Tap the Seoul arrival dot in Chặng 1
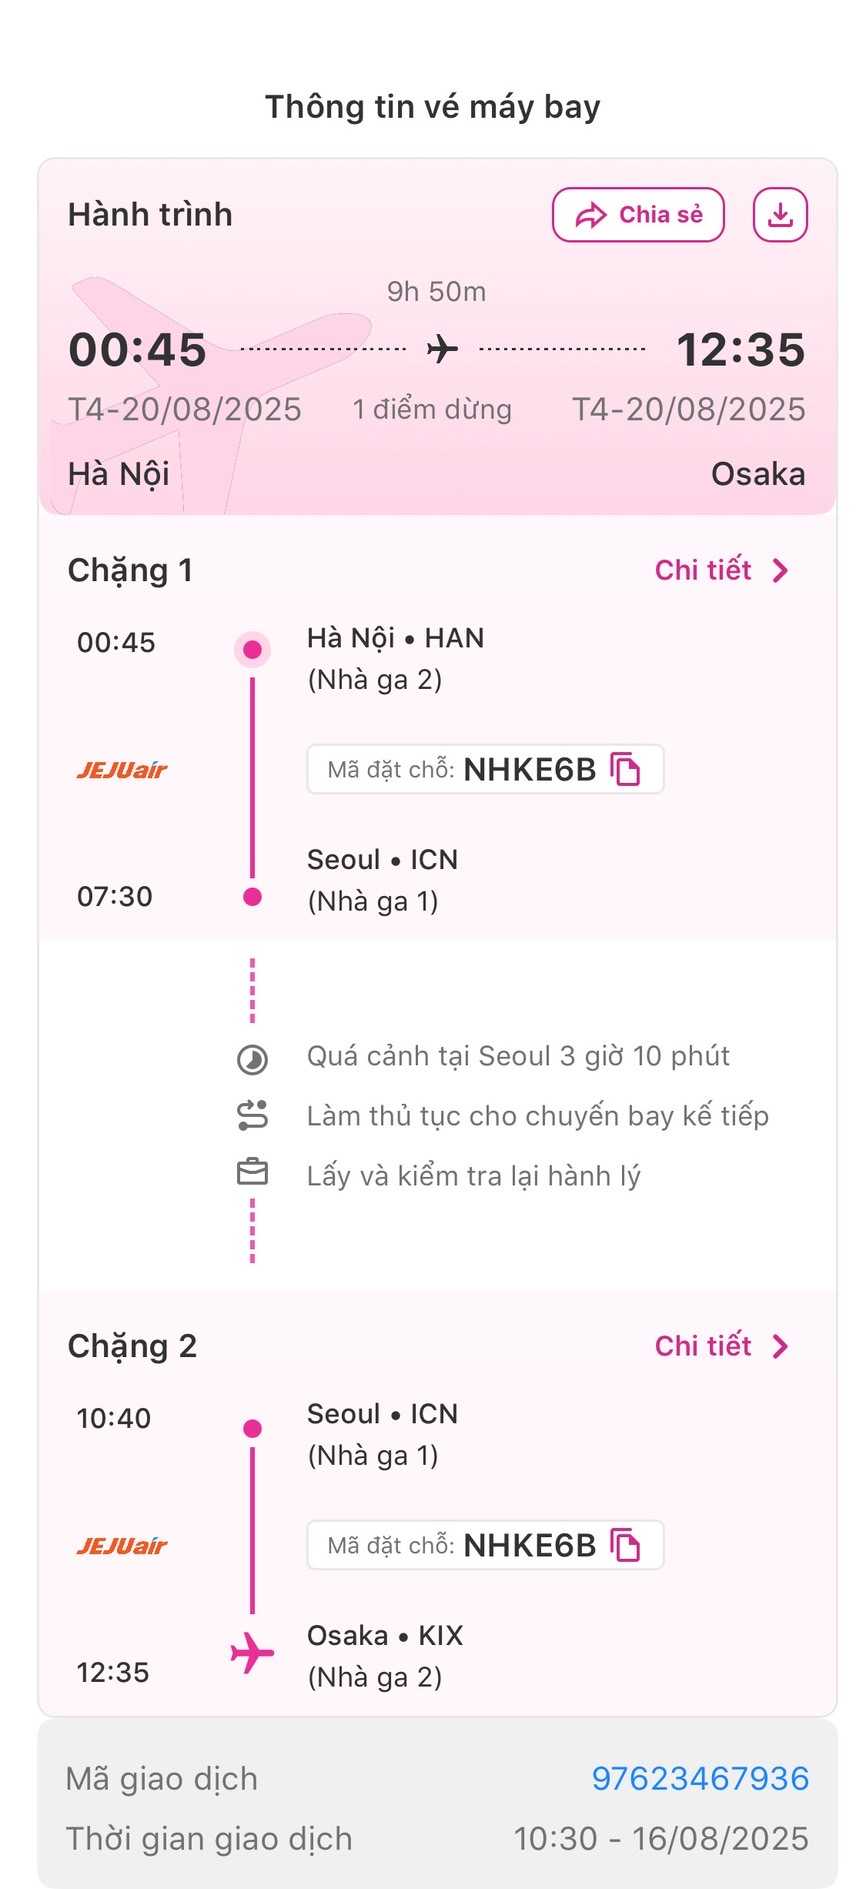The height and width of the screenshot is (1889, 866). click(x=252, y=897)
